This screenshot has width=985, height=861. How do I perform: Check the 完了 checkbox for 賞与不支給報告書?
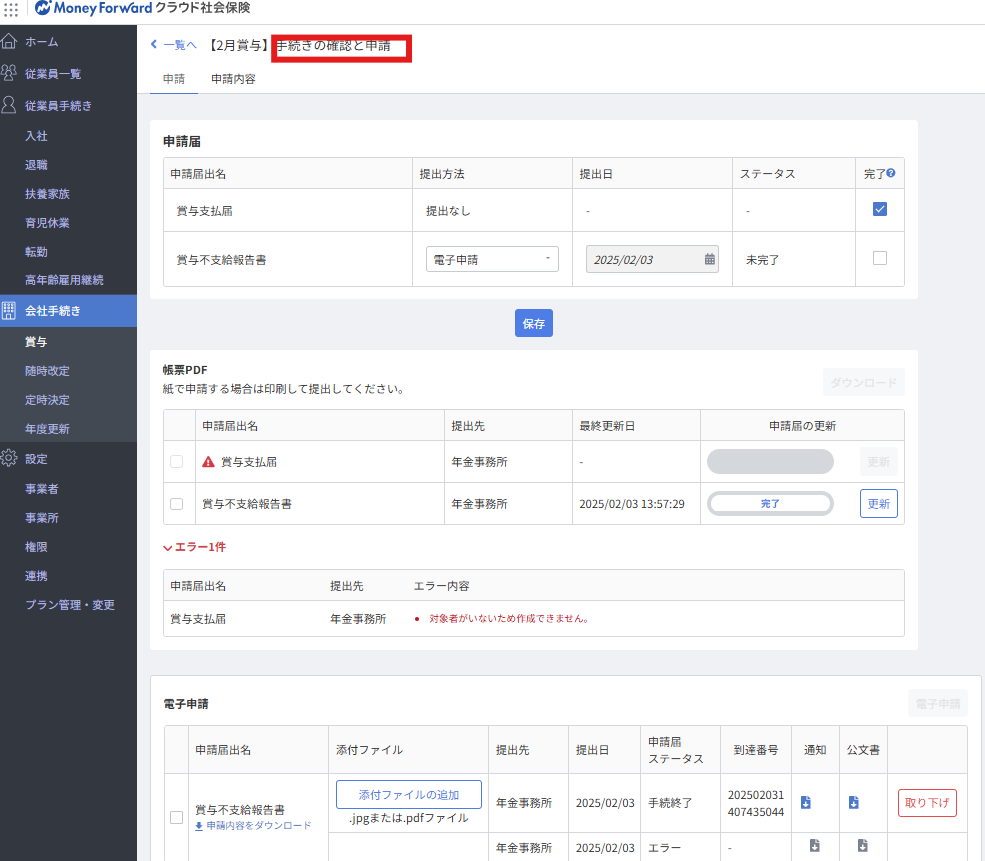click(880, 258)
